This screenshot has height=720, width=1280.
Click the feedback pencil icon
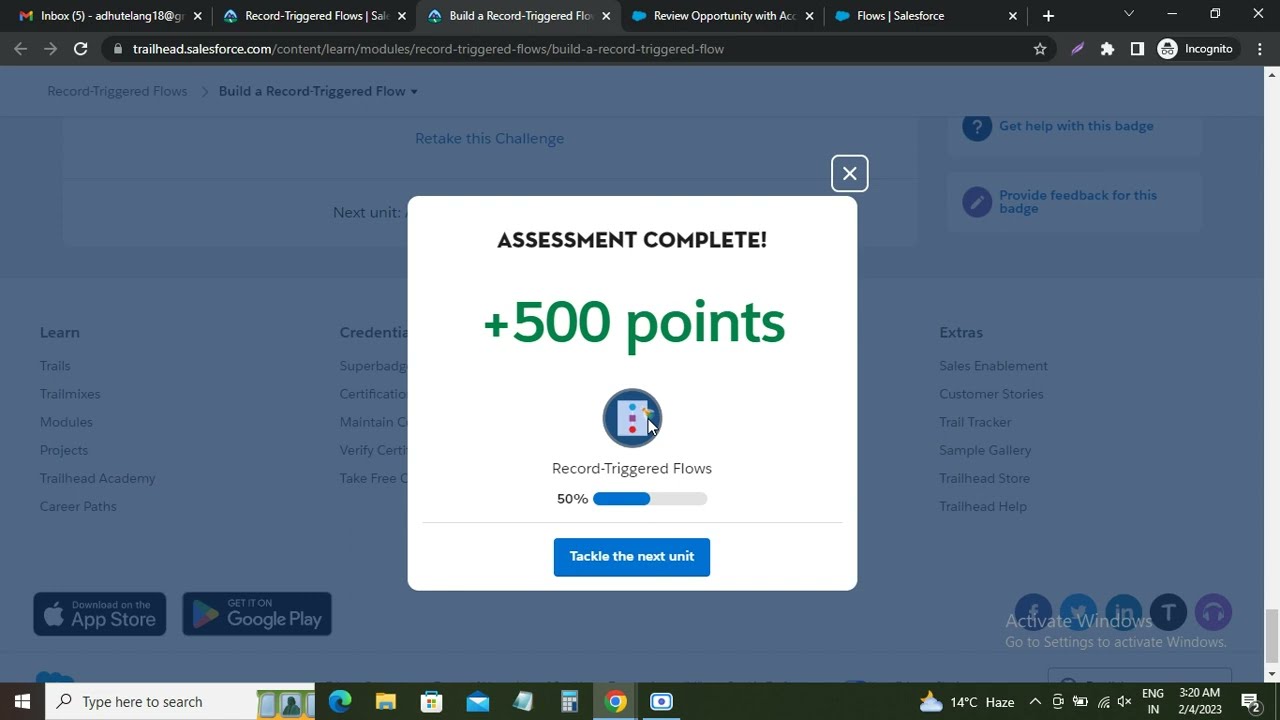(x=977, y=202)
